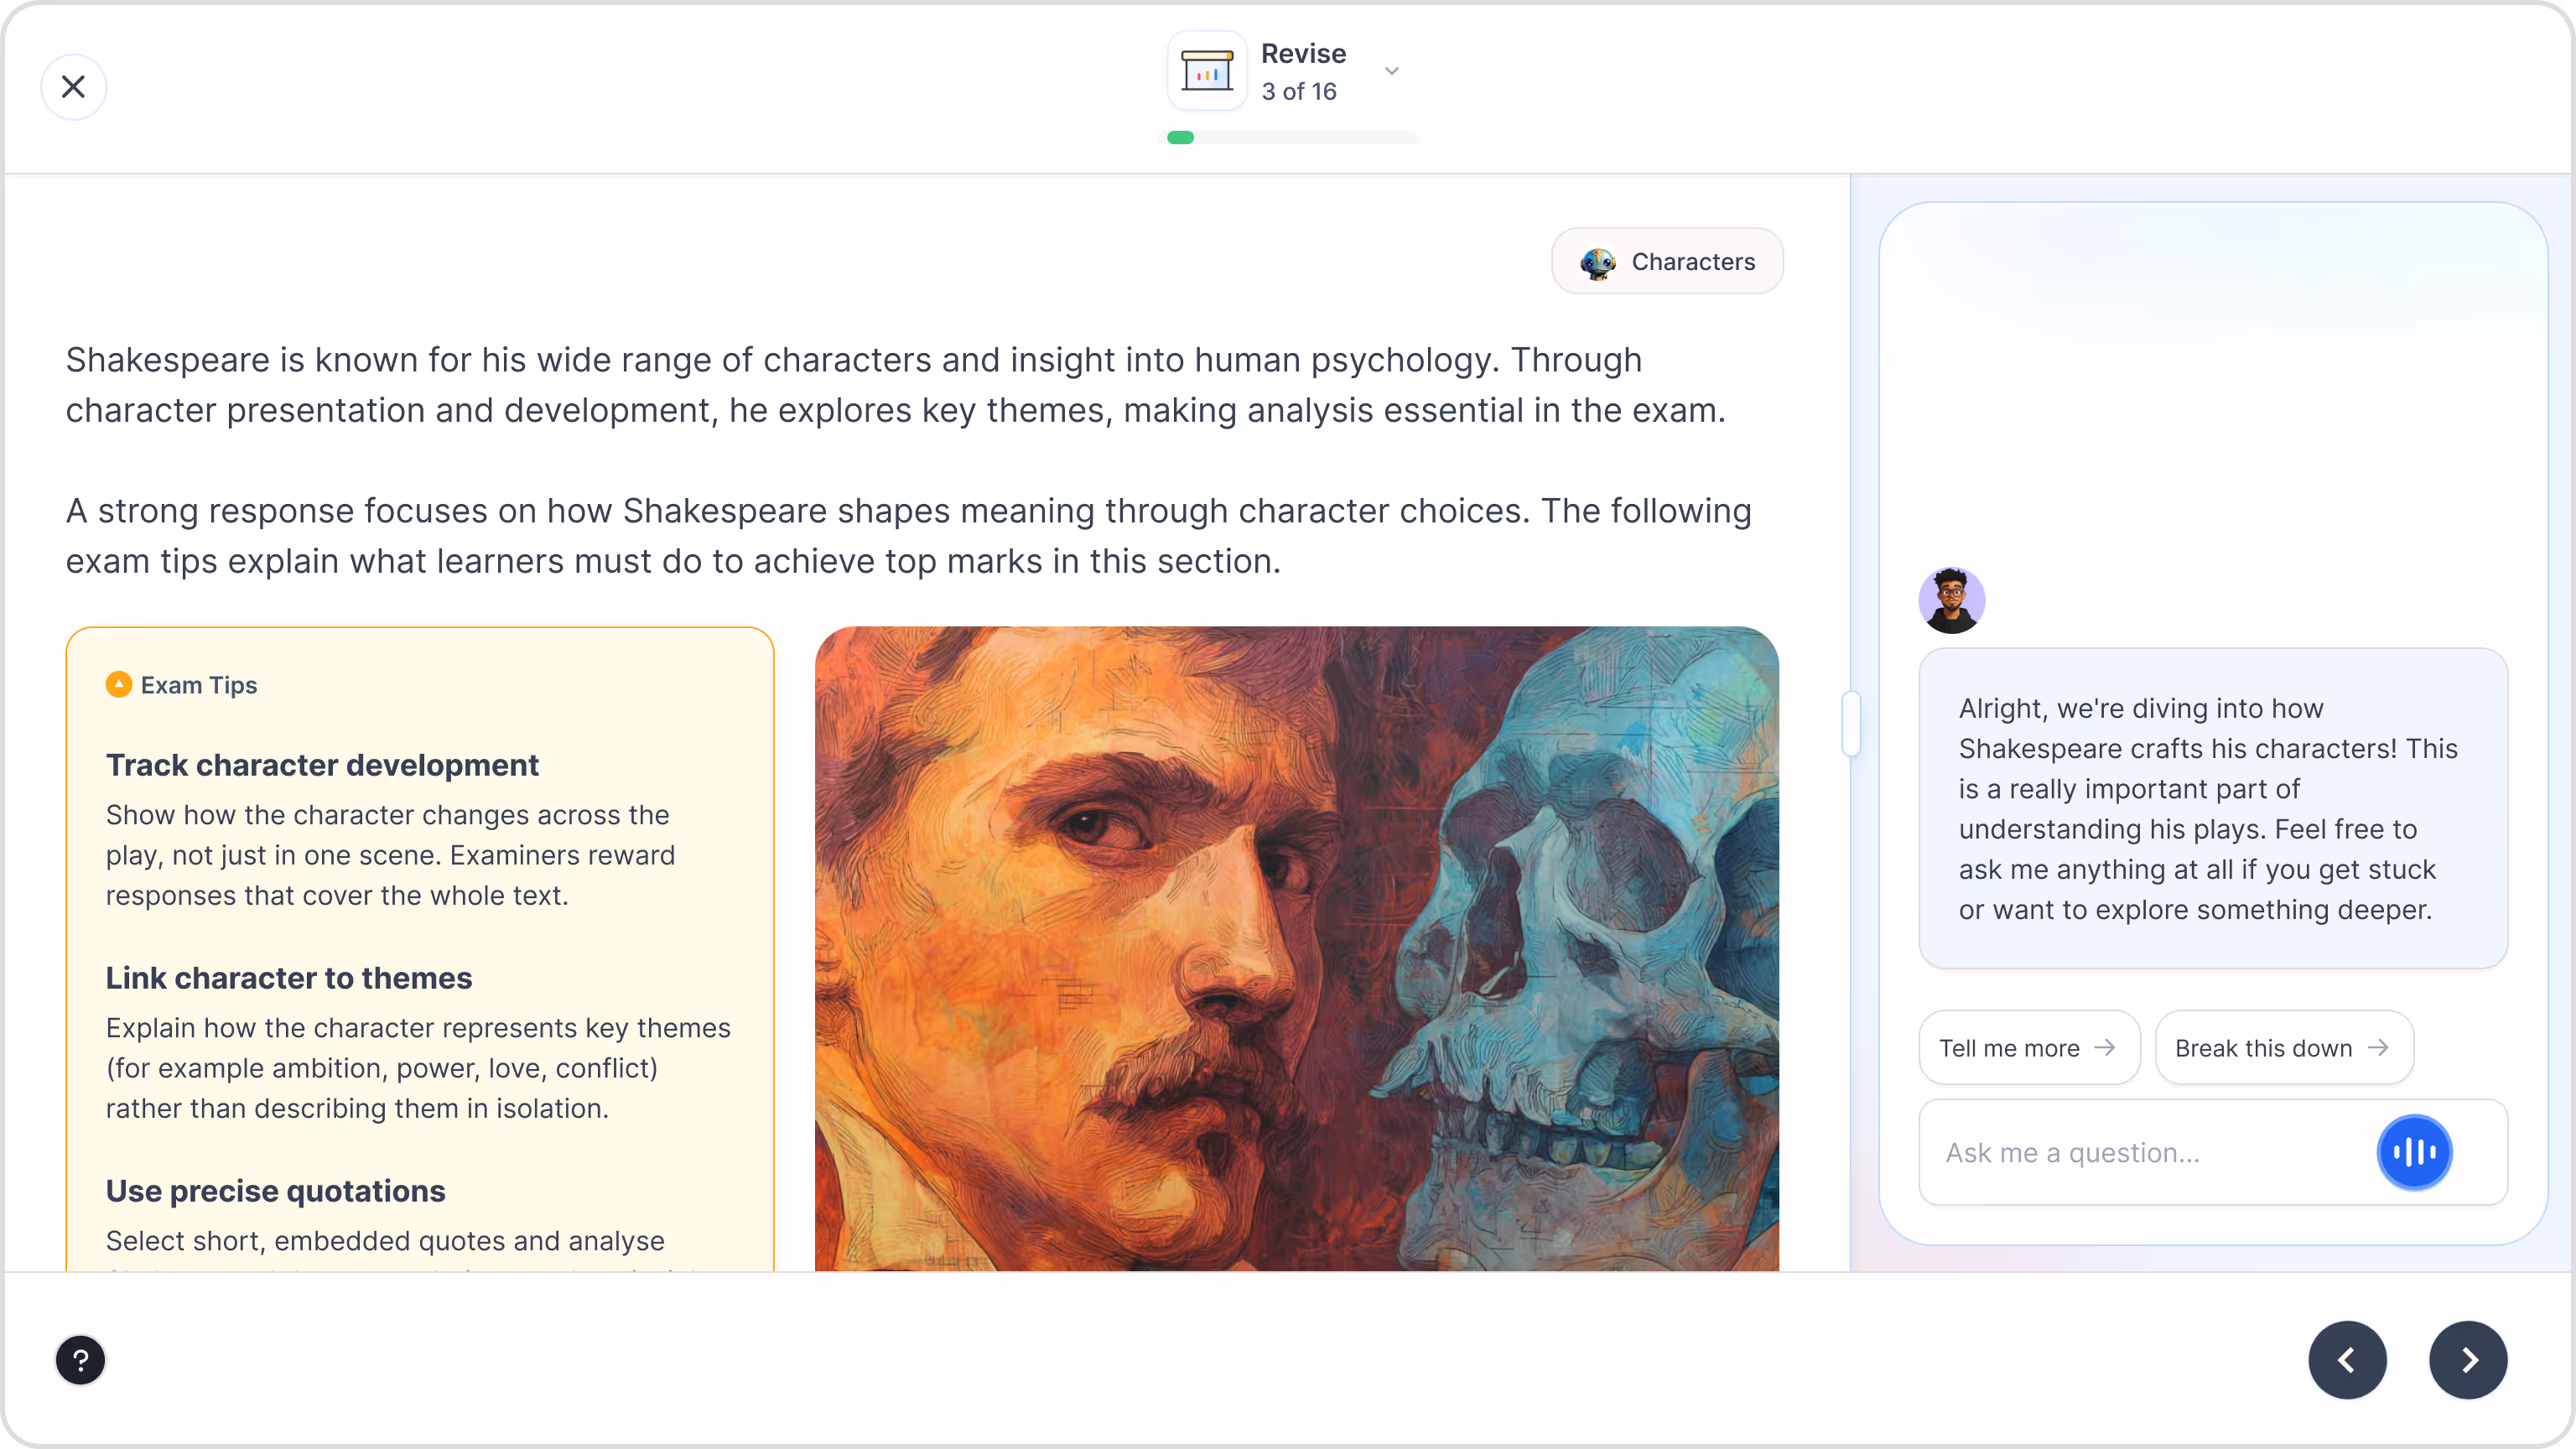Open the Hamlet and skull illustration
Screen dimensions: 2576x1449
coord(1296,948)
